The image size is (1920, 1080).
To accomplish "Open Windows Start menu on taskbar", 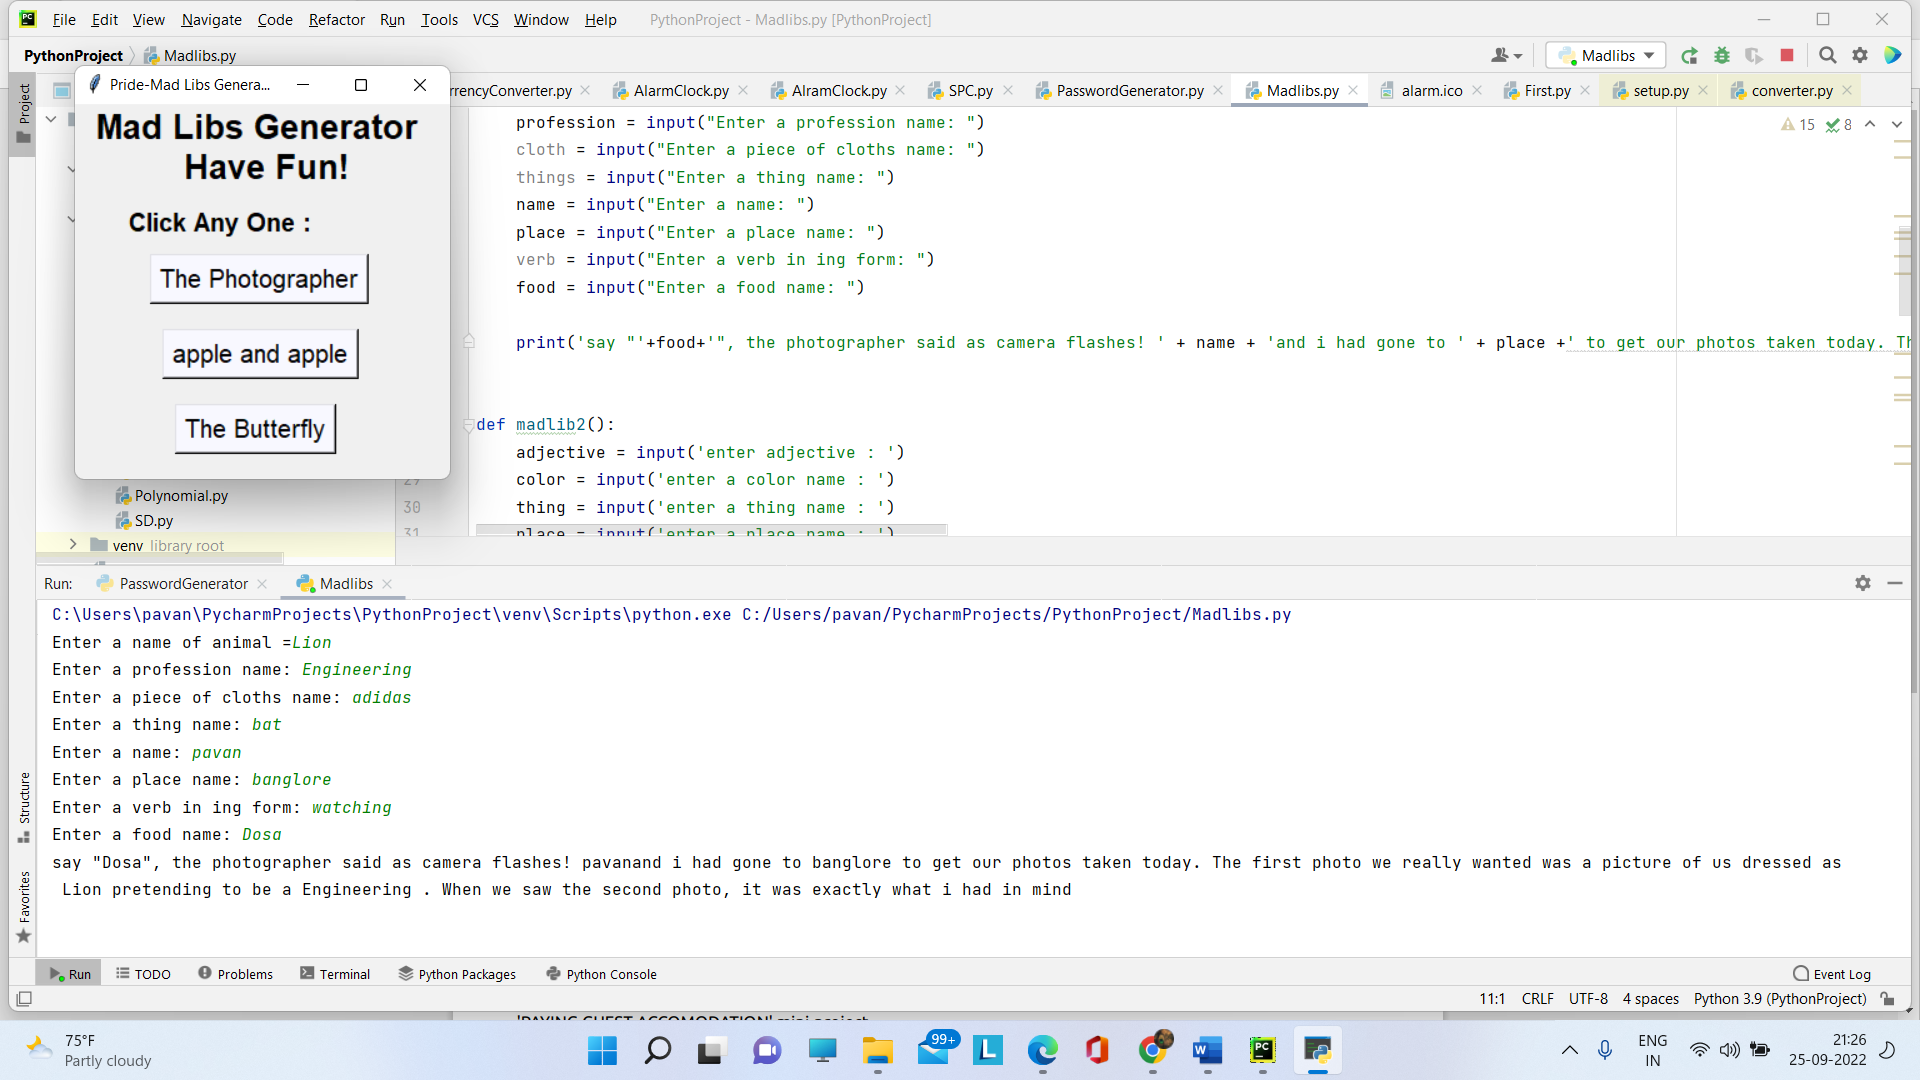I will [602, 1051].
